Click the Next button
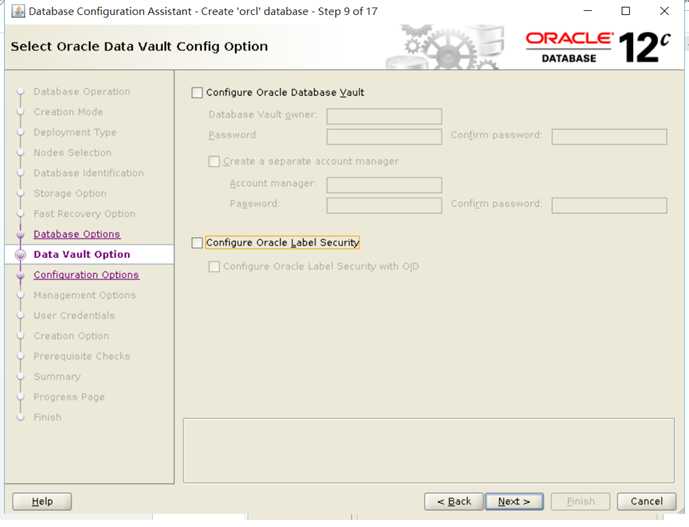The height and width of the screenshot is (527, 689). tap(514, 502)
